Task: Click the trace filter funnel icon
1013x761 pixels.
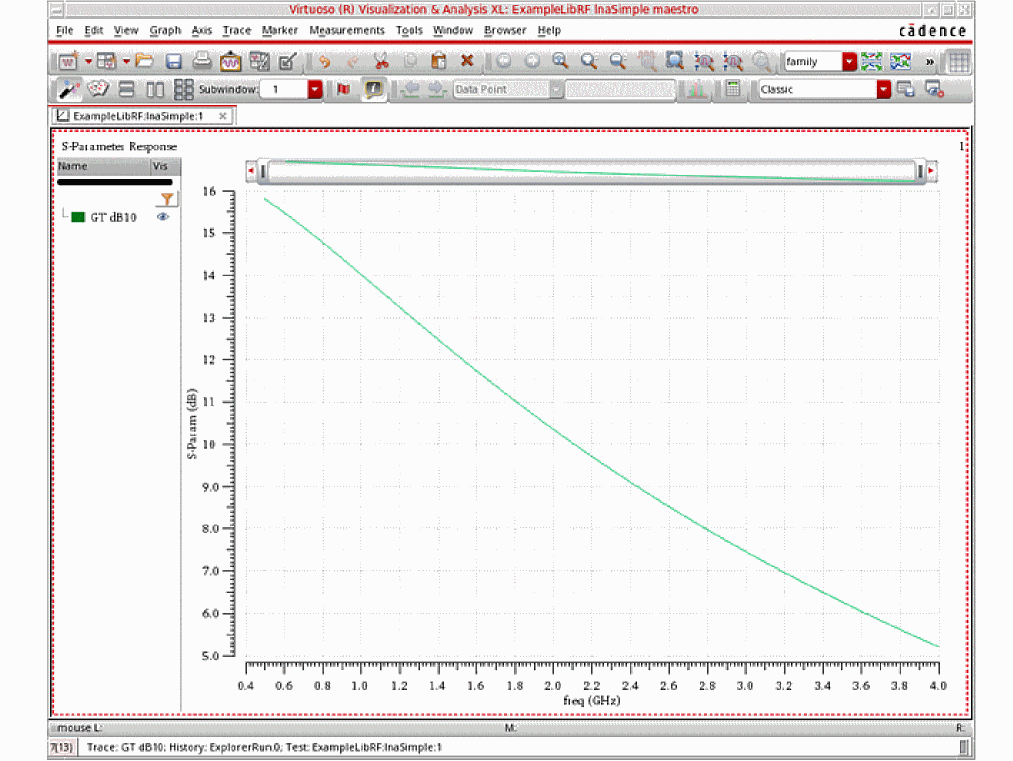Action: point(167,199)
